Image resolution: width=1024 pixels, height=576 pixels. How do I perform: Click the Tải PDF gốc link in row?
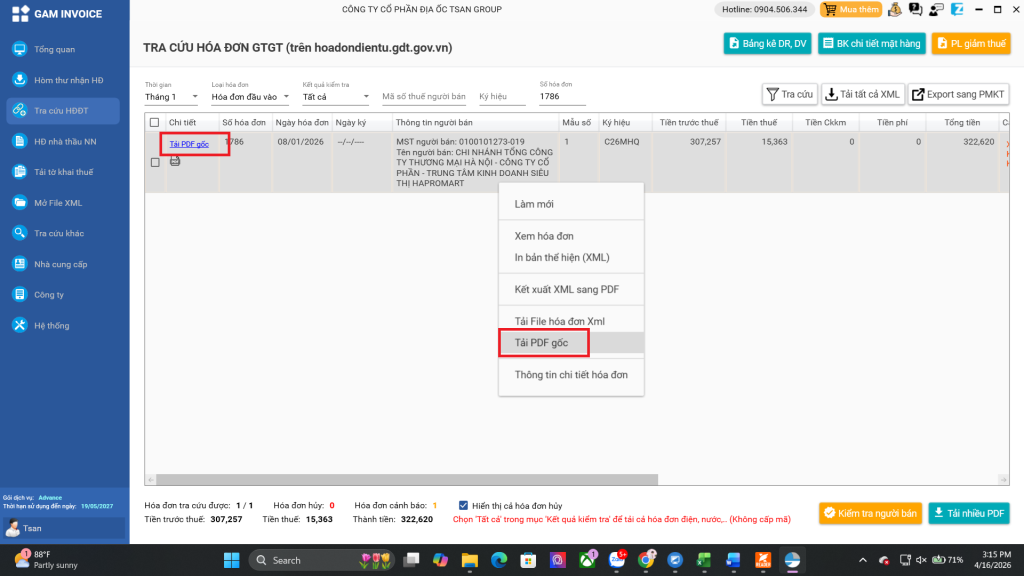click(x=189, y=145)
